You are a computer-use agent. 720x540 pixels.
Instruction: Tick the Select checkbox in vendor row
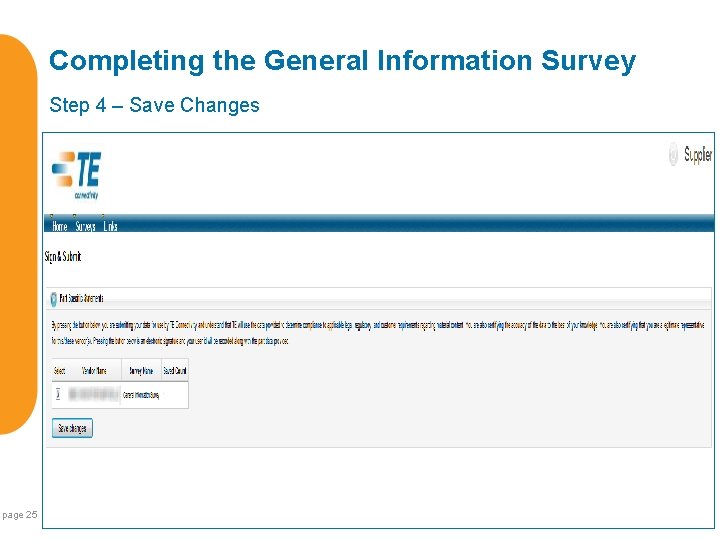59,395
